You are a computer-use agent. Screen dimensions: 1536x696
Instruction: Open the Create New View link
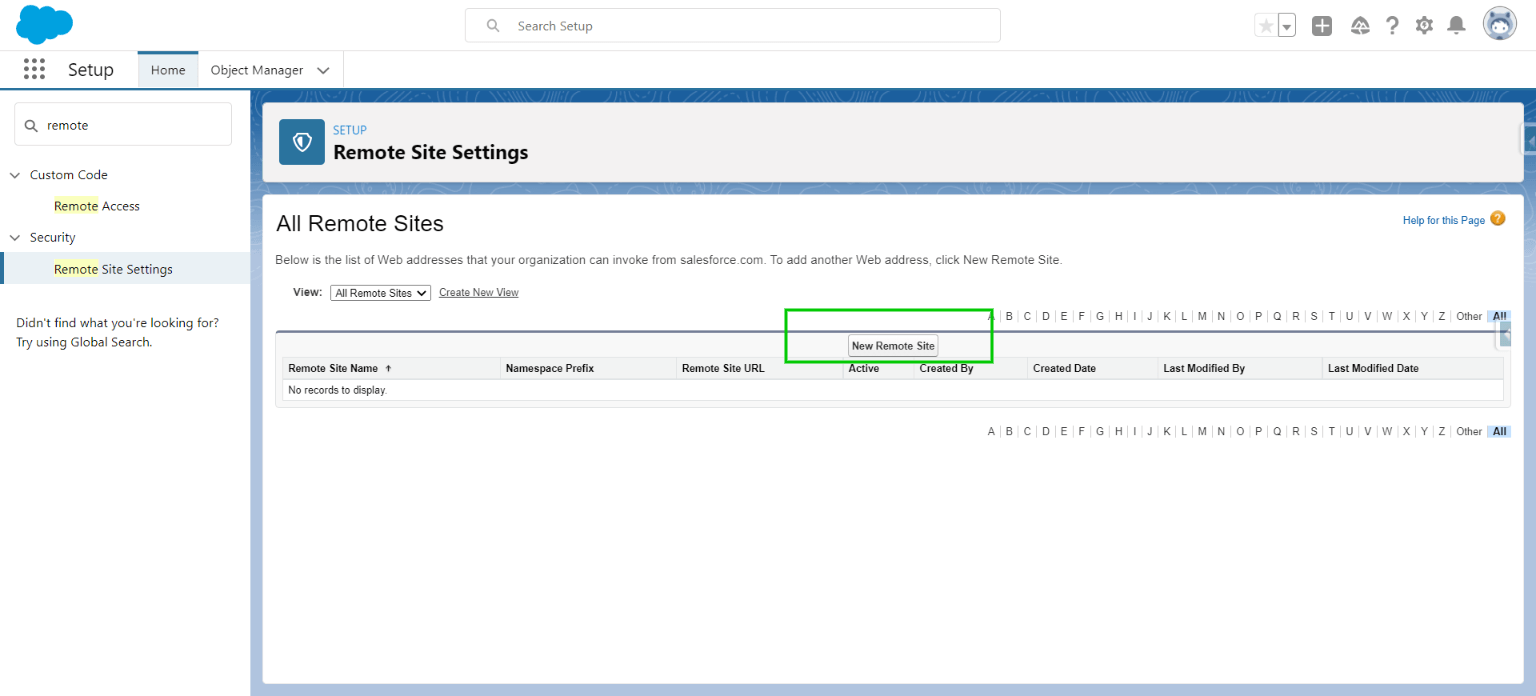click(x=478, y=292)
